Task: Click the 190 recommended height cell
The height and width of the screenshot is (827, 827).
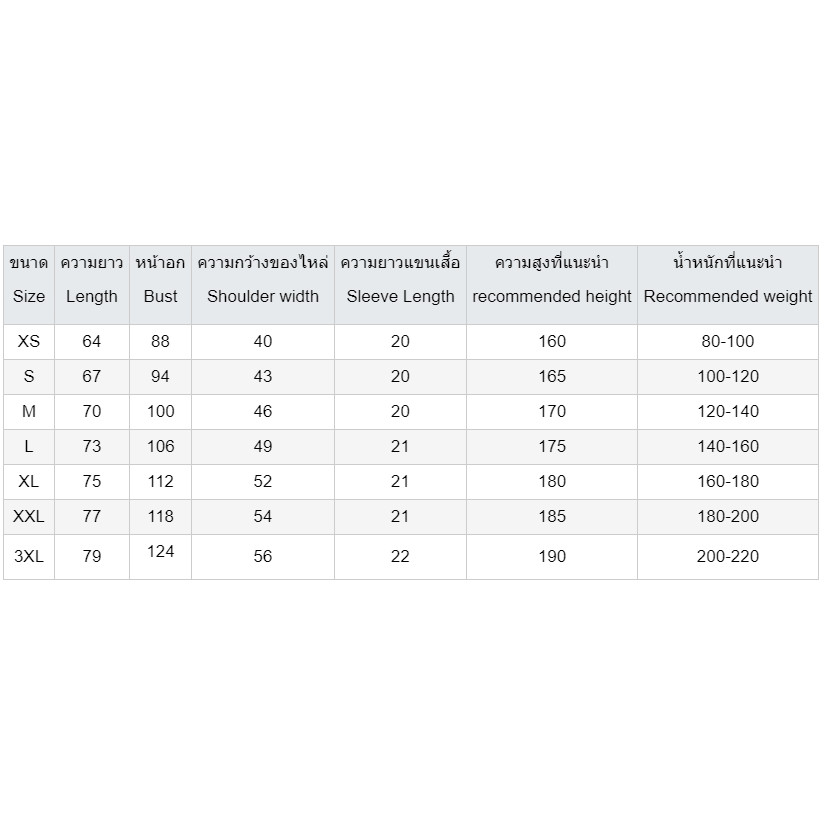Action: click(552, 556)
